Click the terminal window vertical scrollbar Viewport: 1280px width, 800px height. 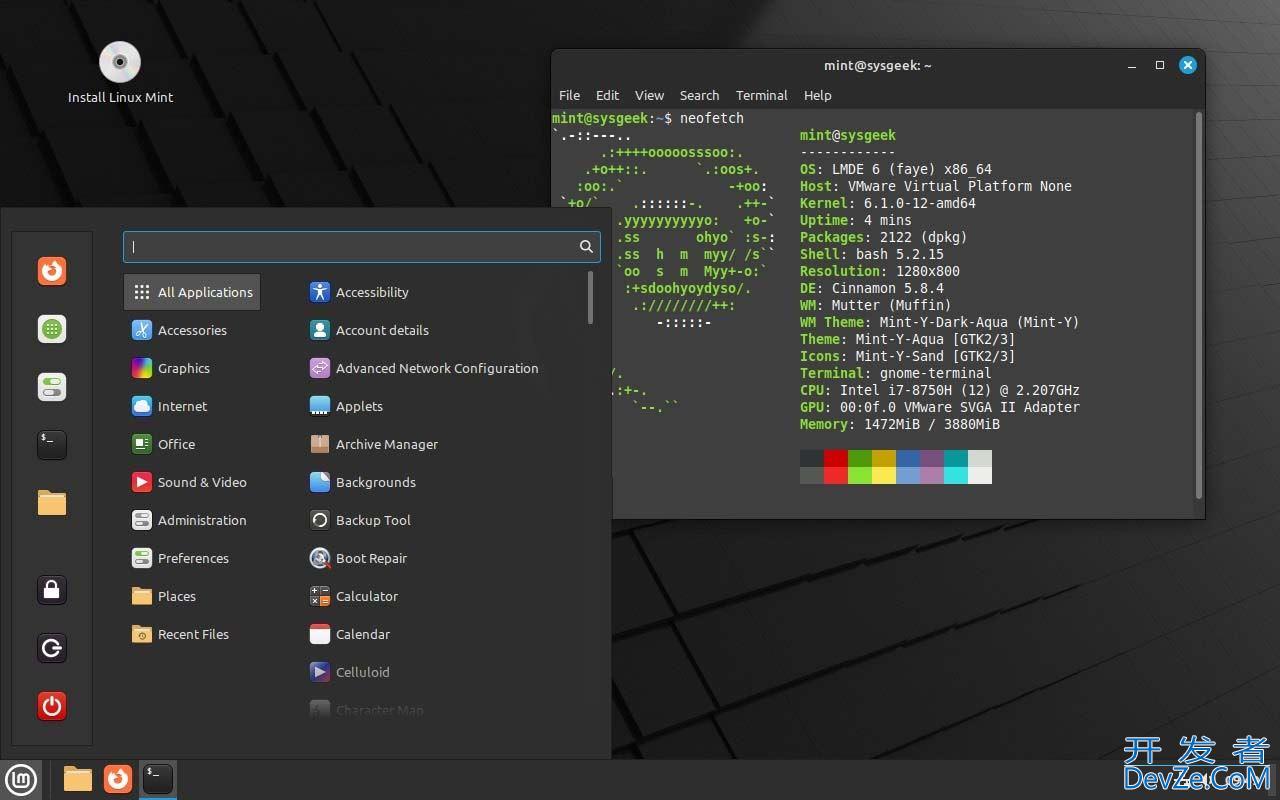(1198, 305)
